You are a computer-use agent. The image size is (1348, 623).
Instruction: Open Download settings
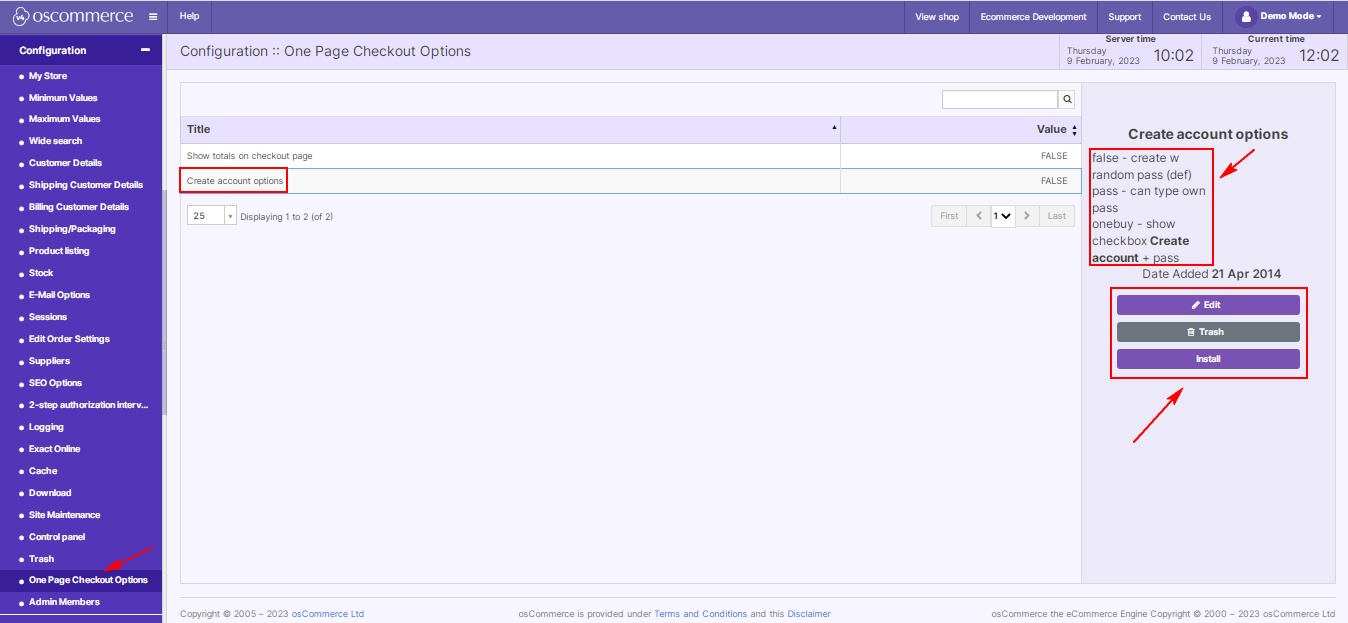click(50, 493)
